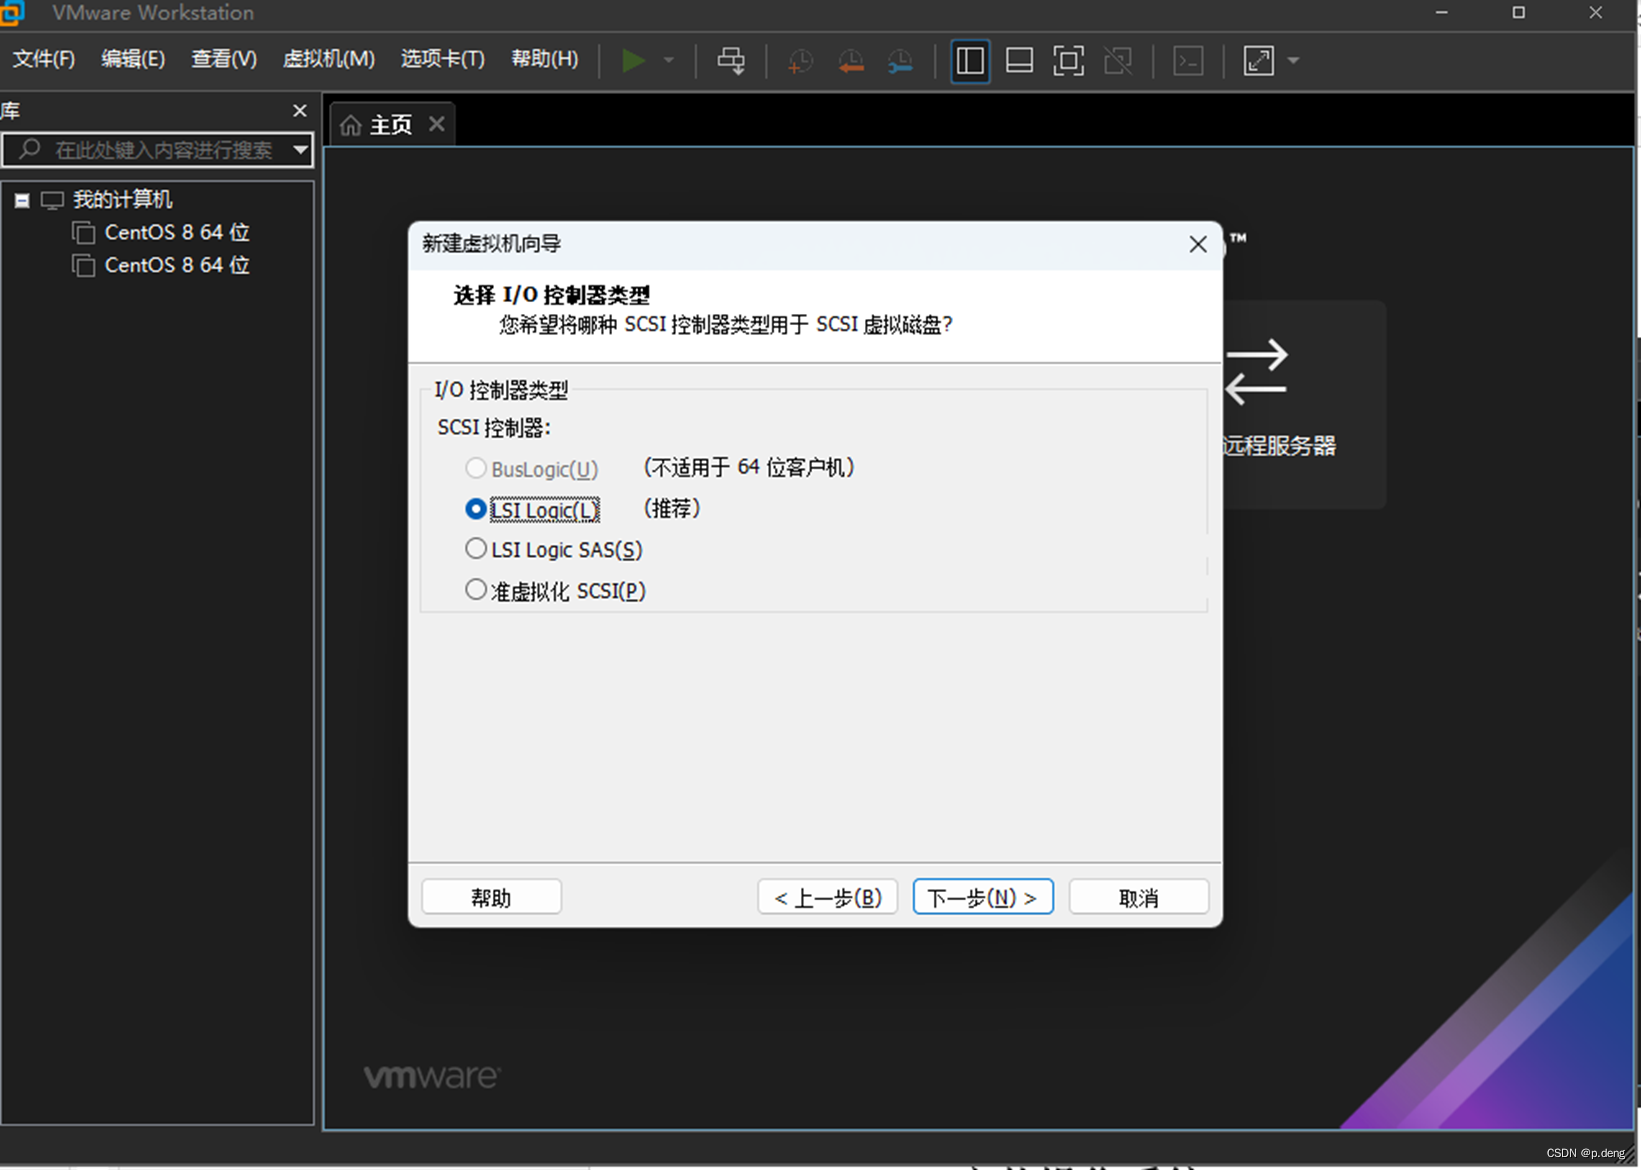Open the 帮助(H) menu
Viewport: 1641px width, 1170px height.
click(545, 59)
